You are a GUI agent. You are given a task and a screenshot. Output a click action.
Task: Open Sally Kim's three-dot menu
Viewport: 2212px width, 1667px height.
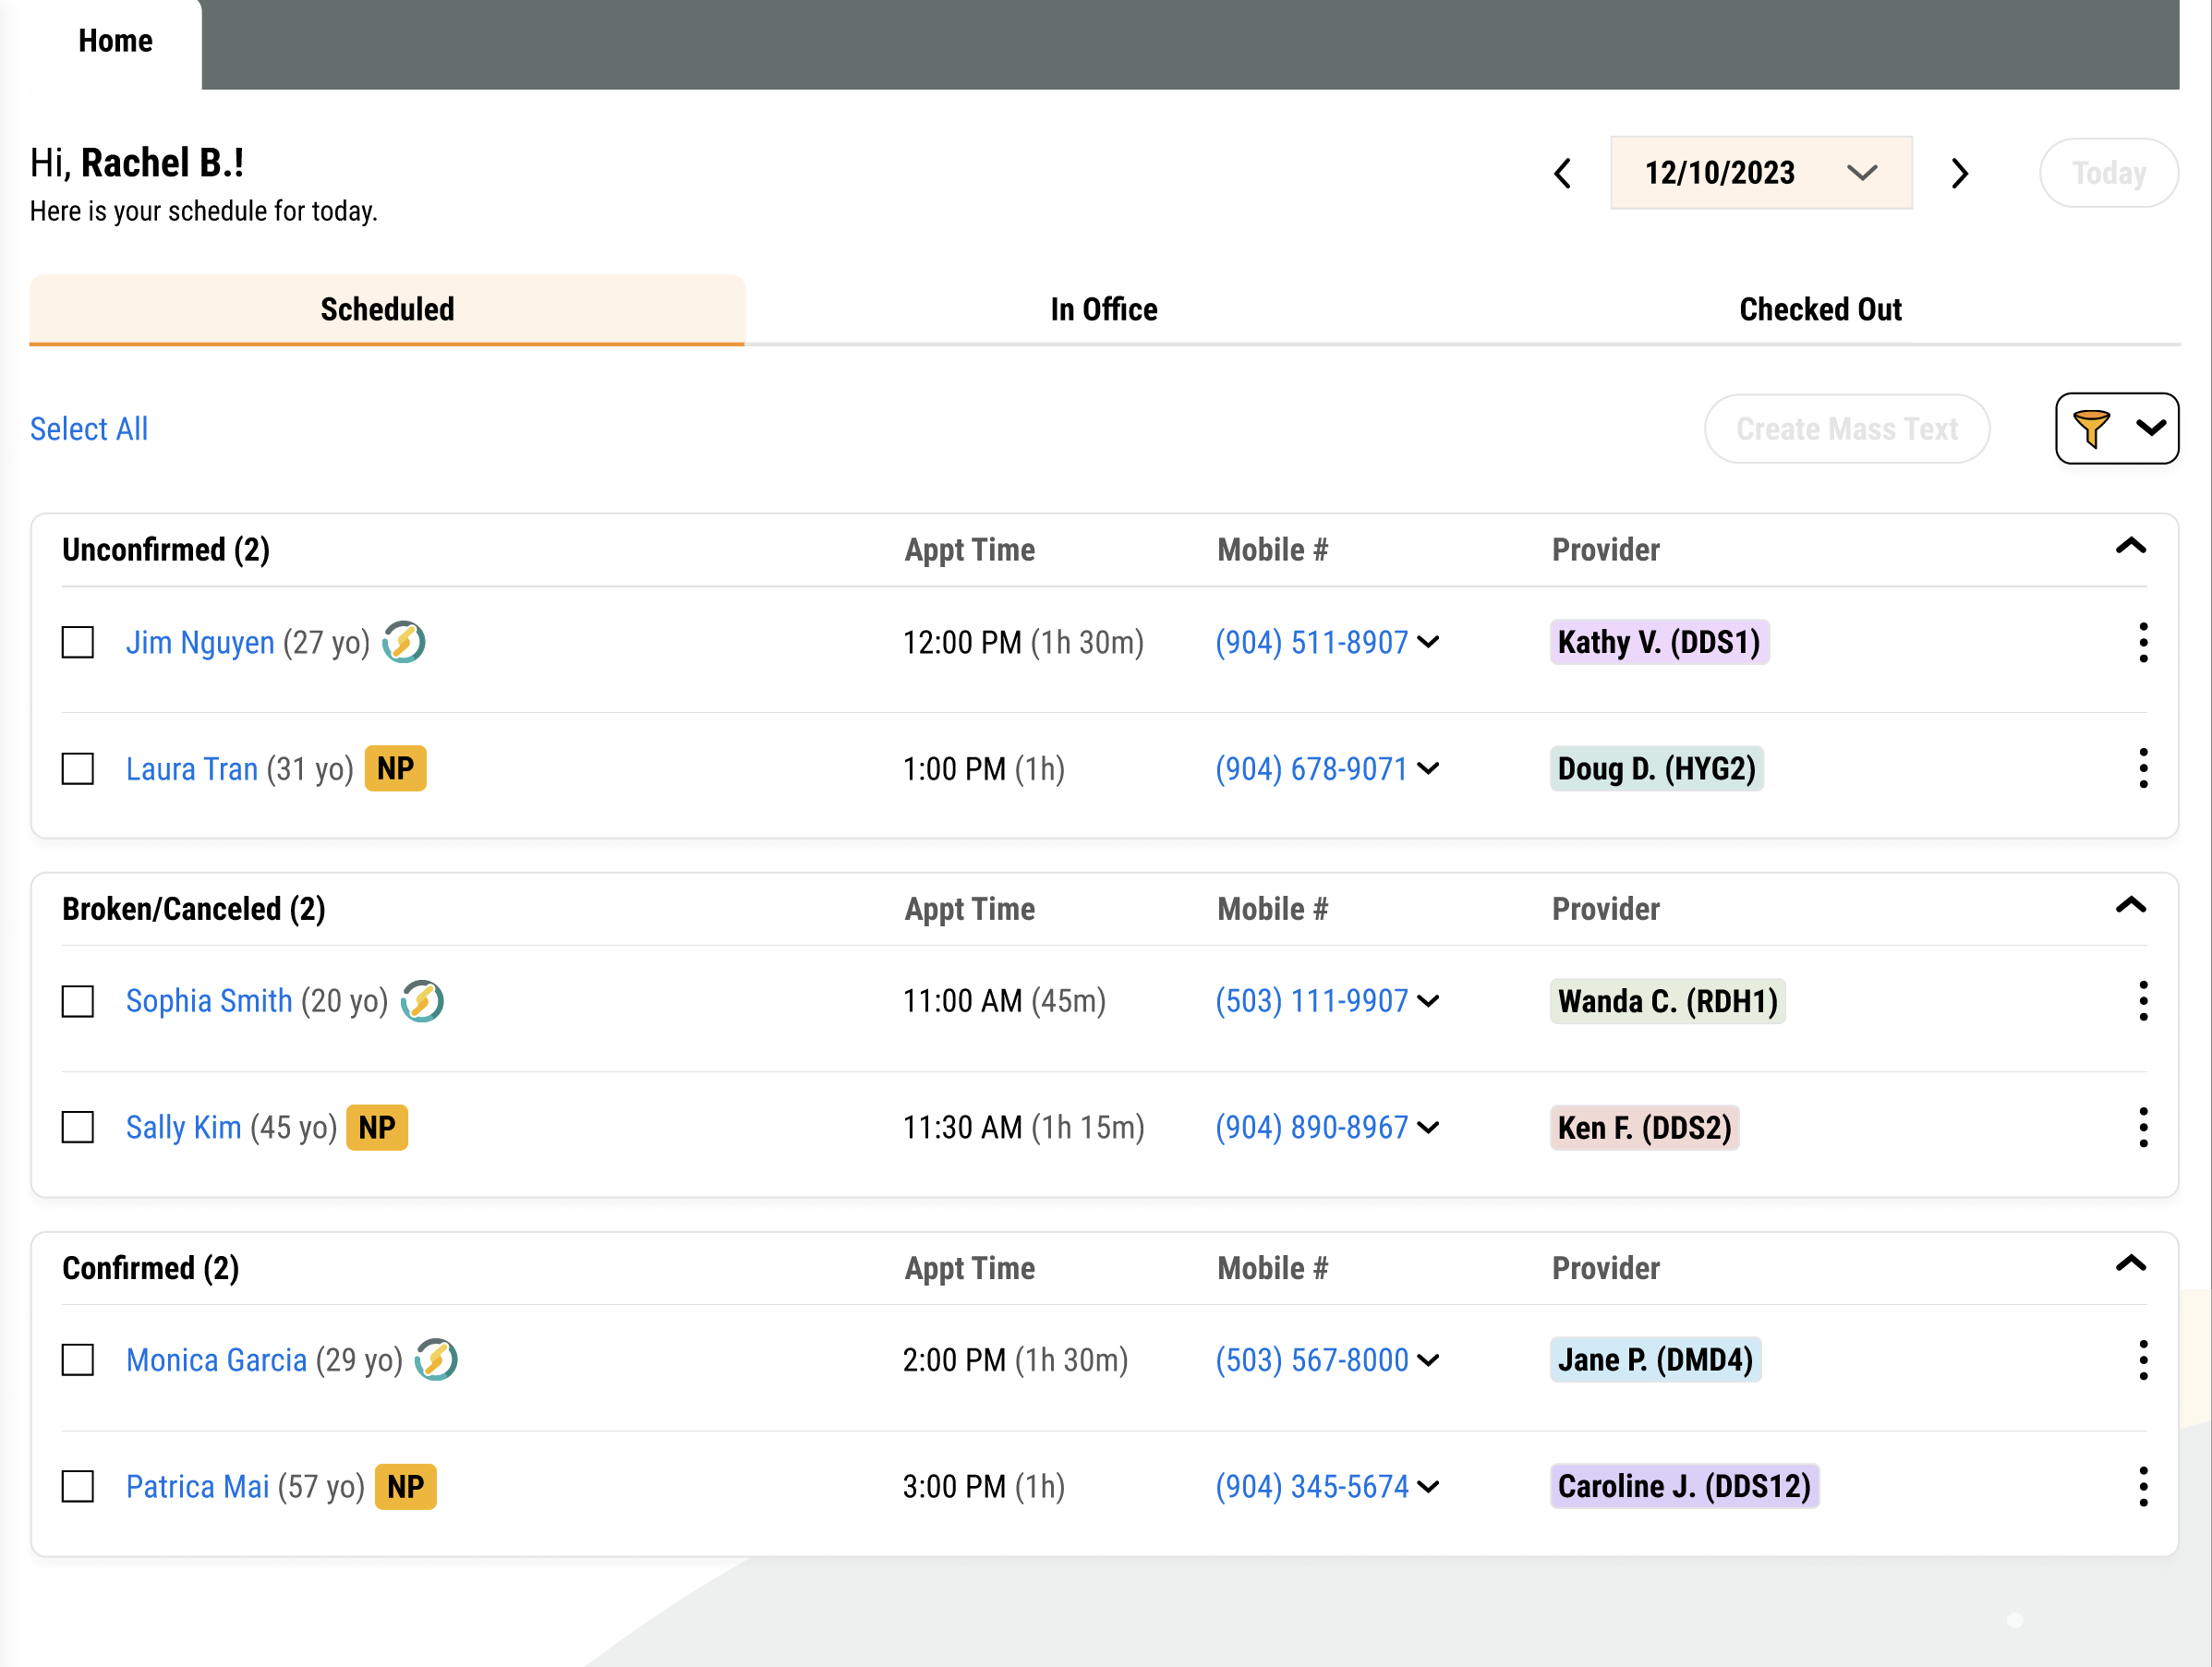[x=2142, y=1127]
